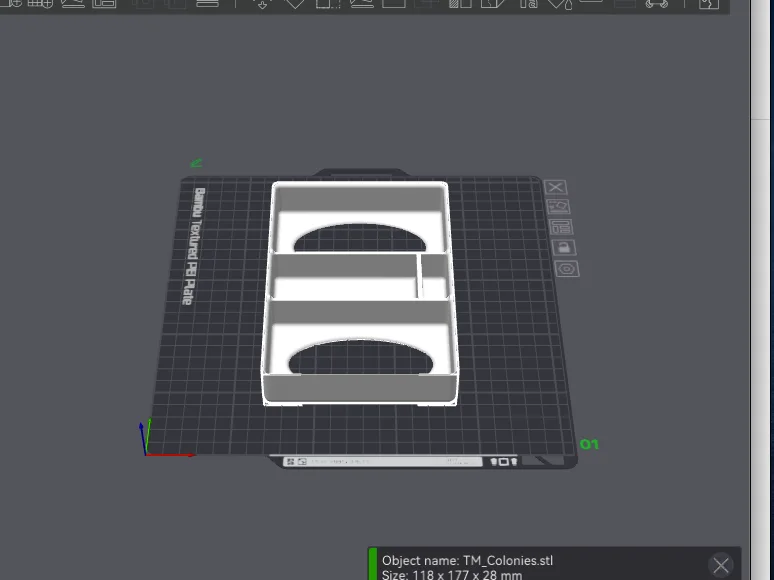This screenshot has height=580, width=774.
Task: Switch to Assembly view icon
Action: (x=657, y=3)
